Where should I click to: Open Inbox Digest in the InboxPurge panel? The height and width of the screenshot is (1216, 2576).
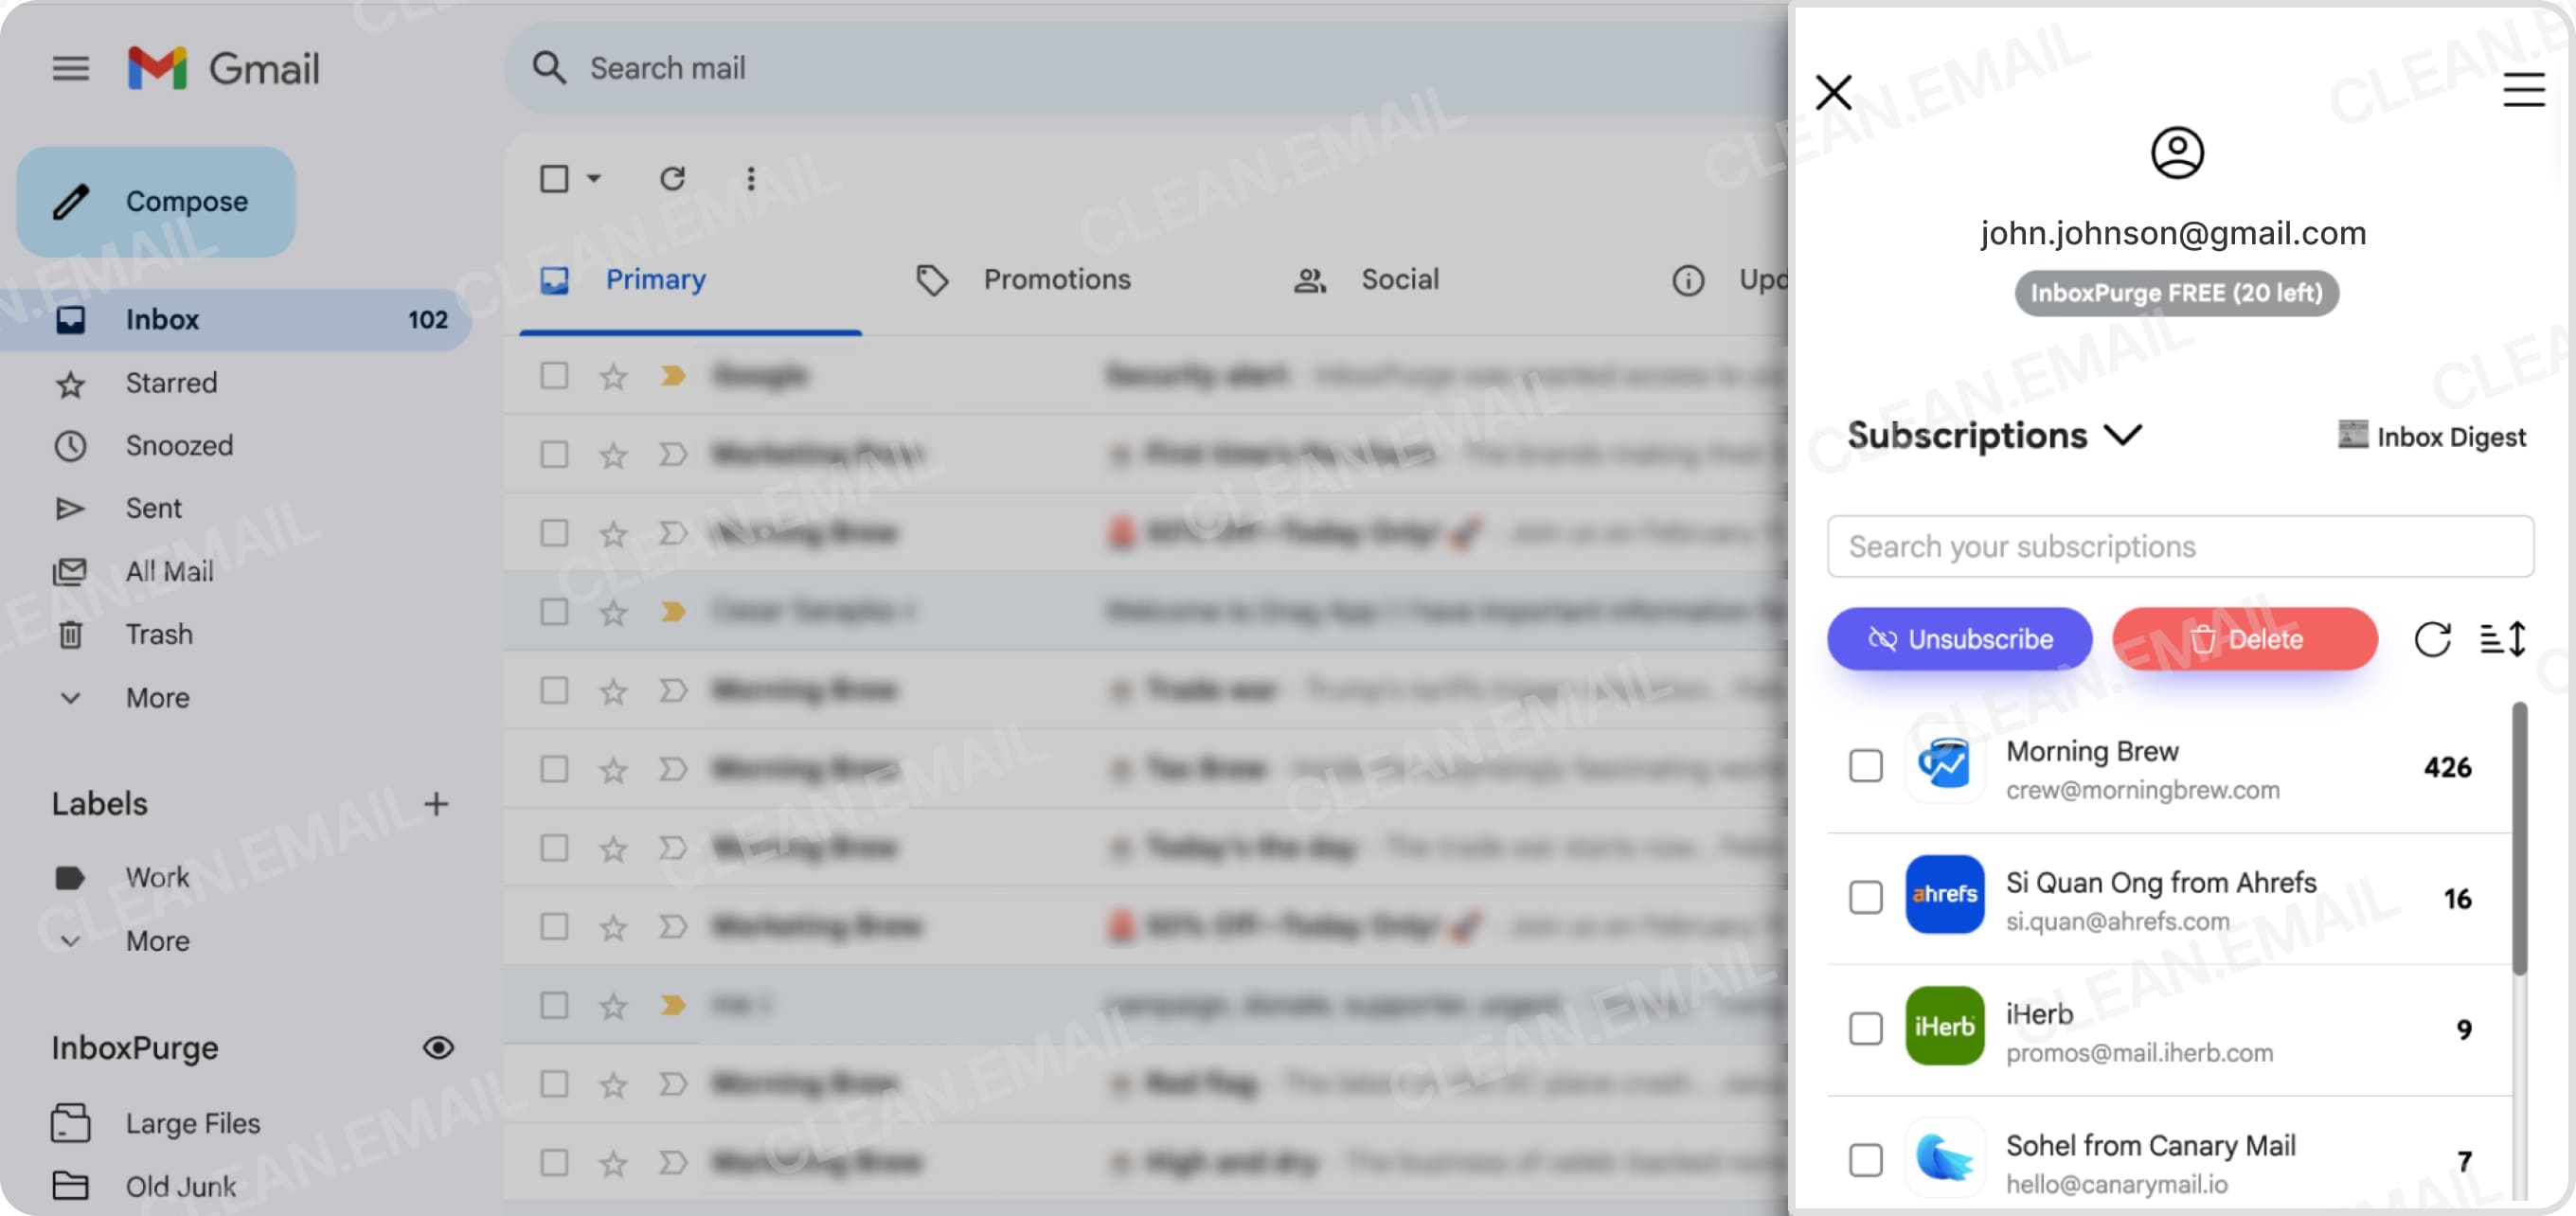point(2434,436)
